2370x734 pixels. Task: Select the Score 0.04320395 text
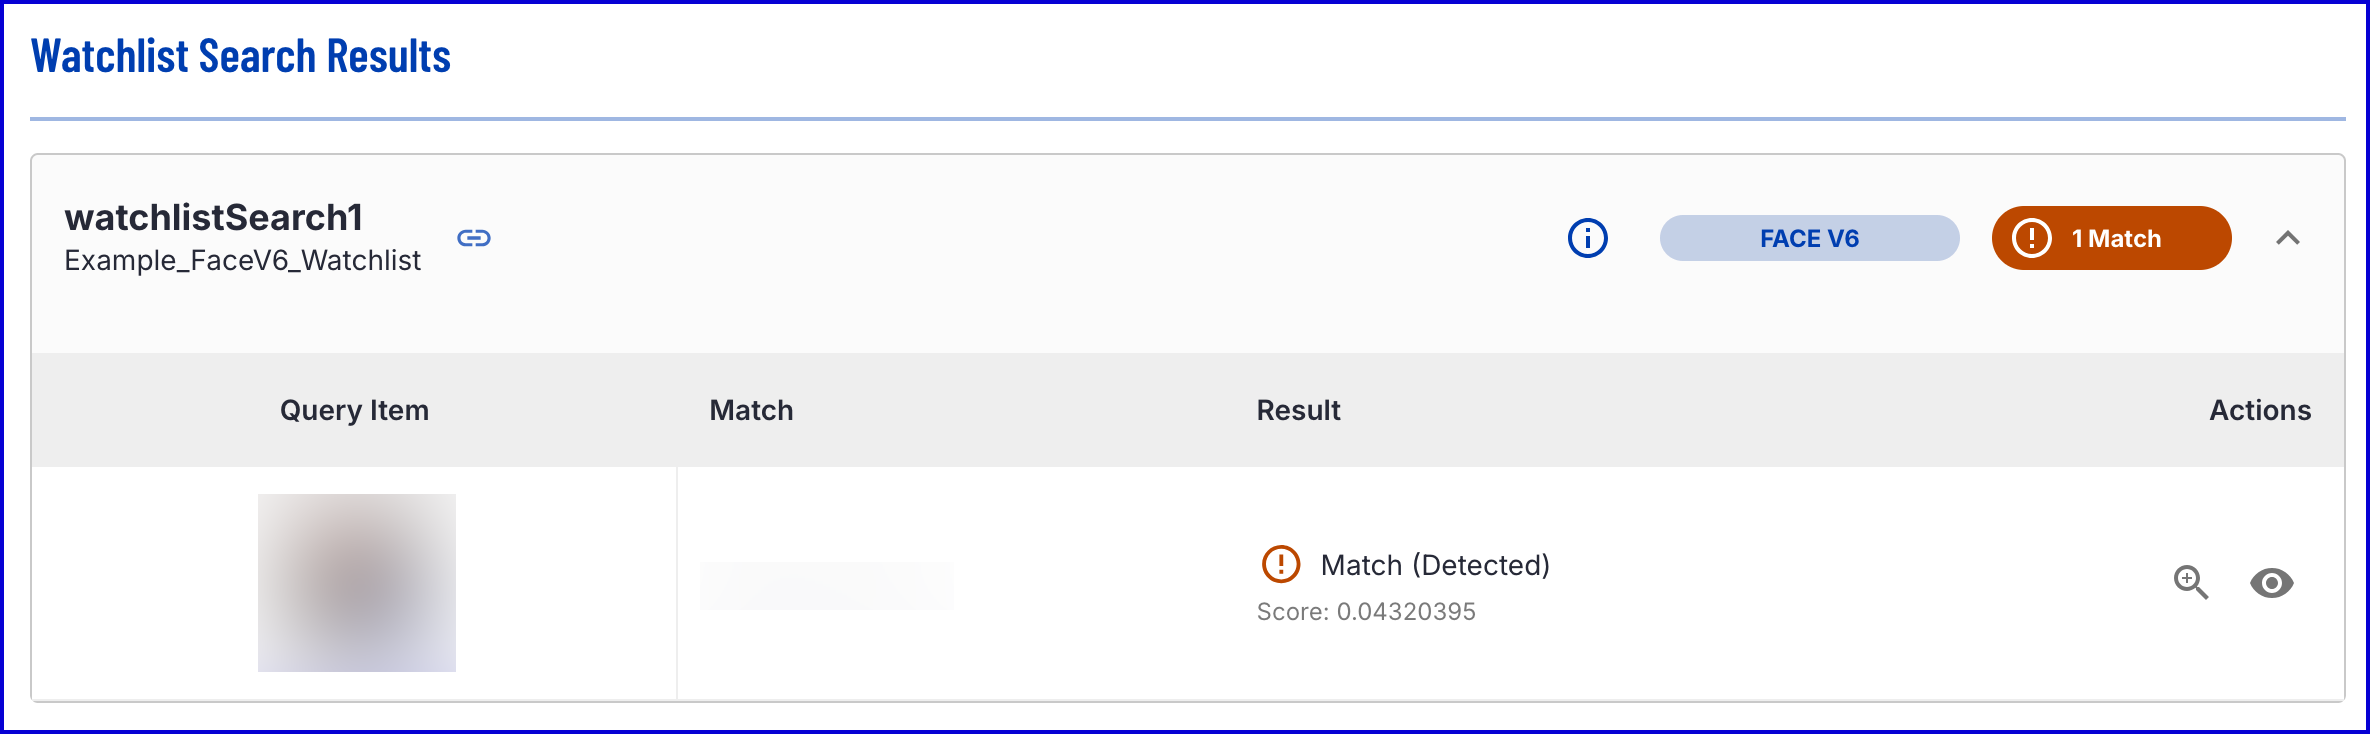pyautogui.click(x=1366, y=612)
